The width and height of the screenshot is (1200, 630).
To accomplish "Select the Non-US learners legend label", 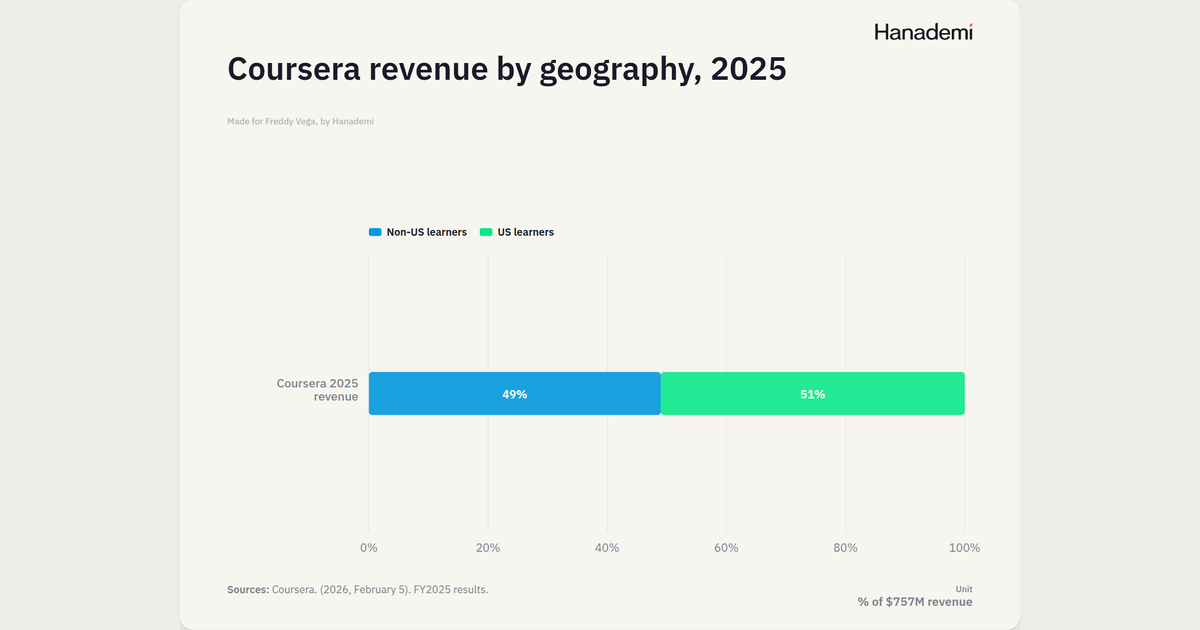I will 427,232.
